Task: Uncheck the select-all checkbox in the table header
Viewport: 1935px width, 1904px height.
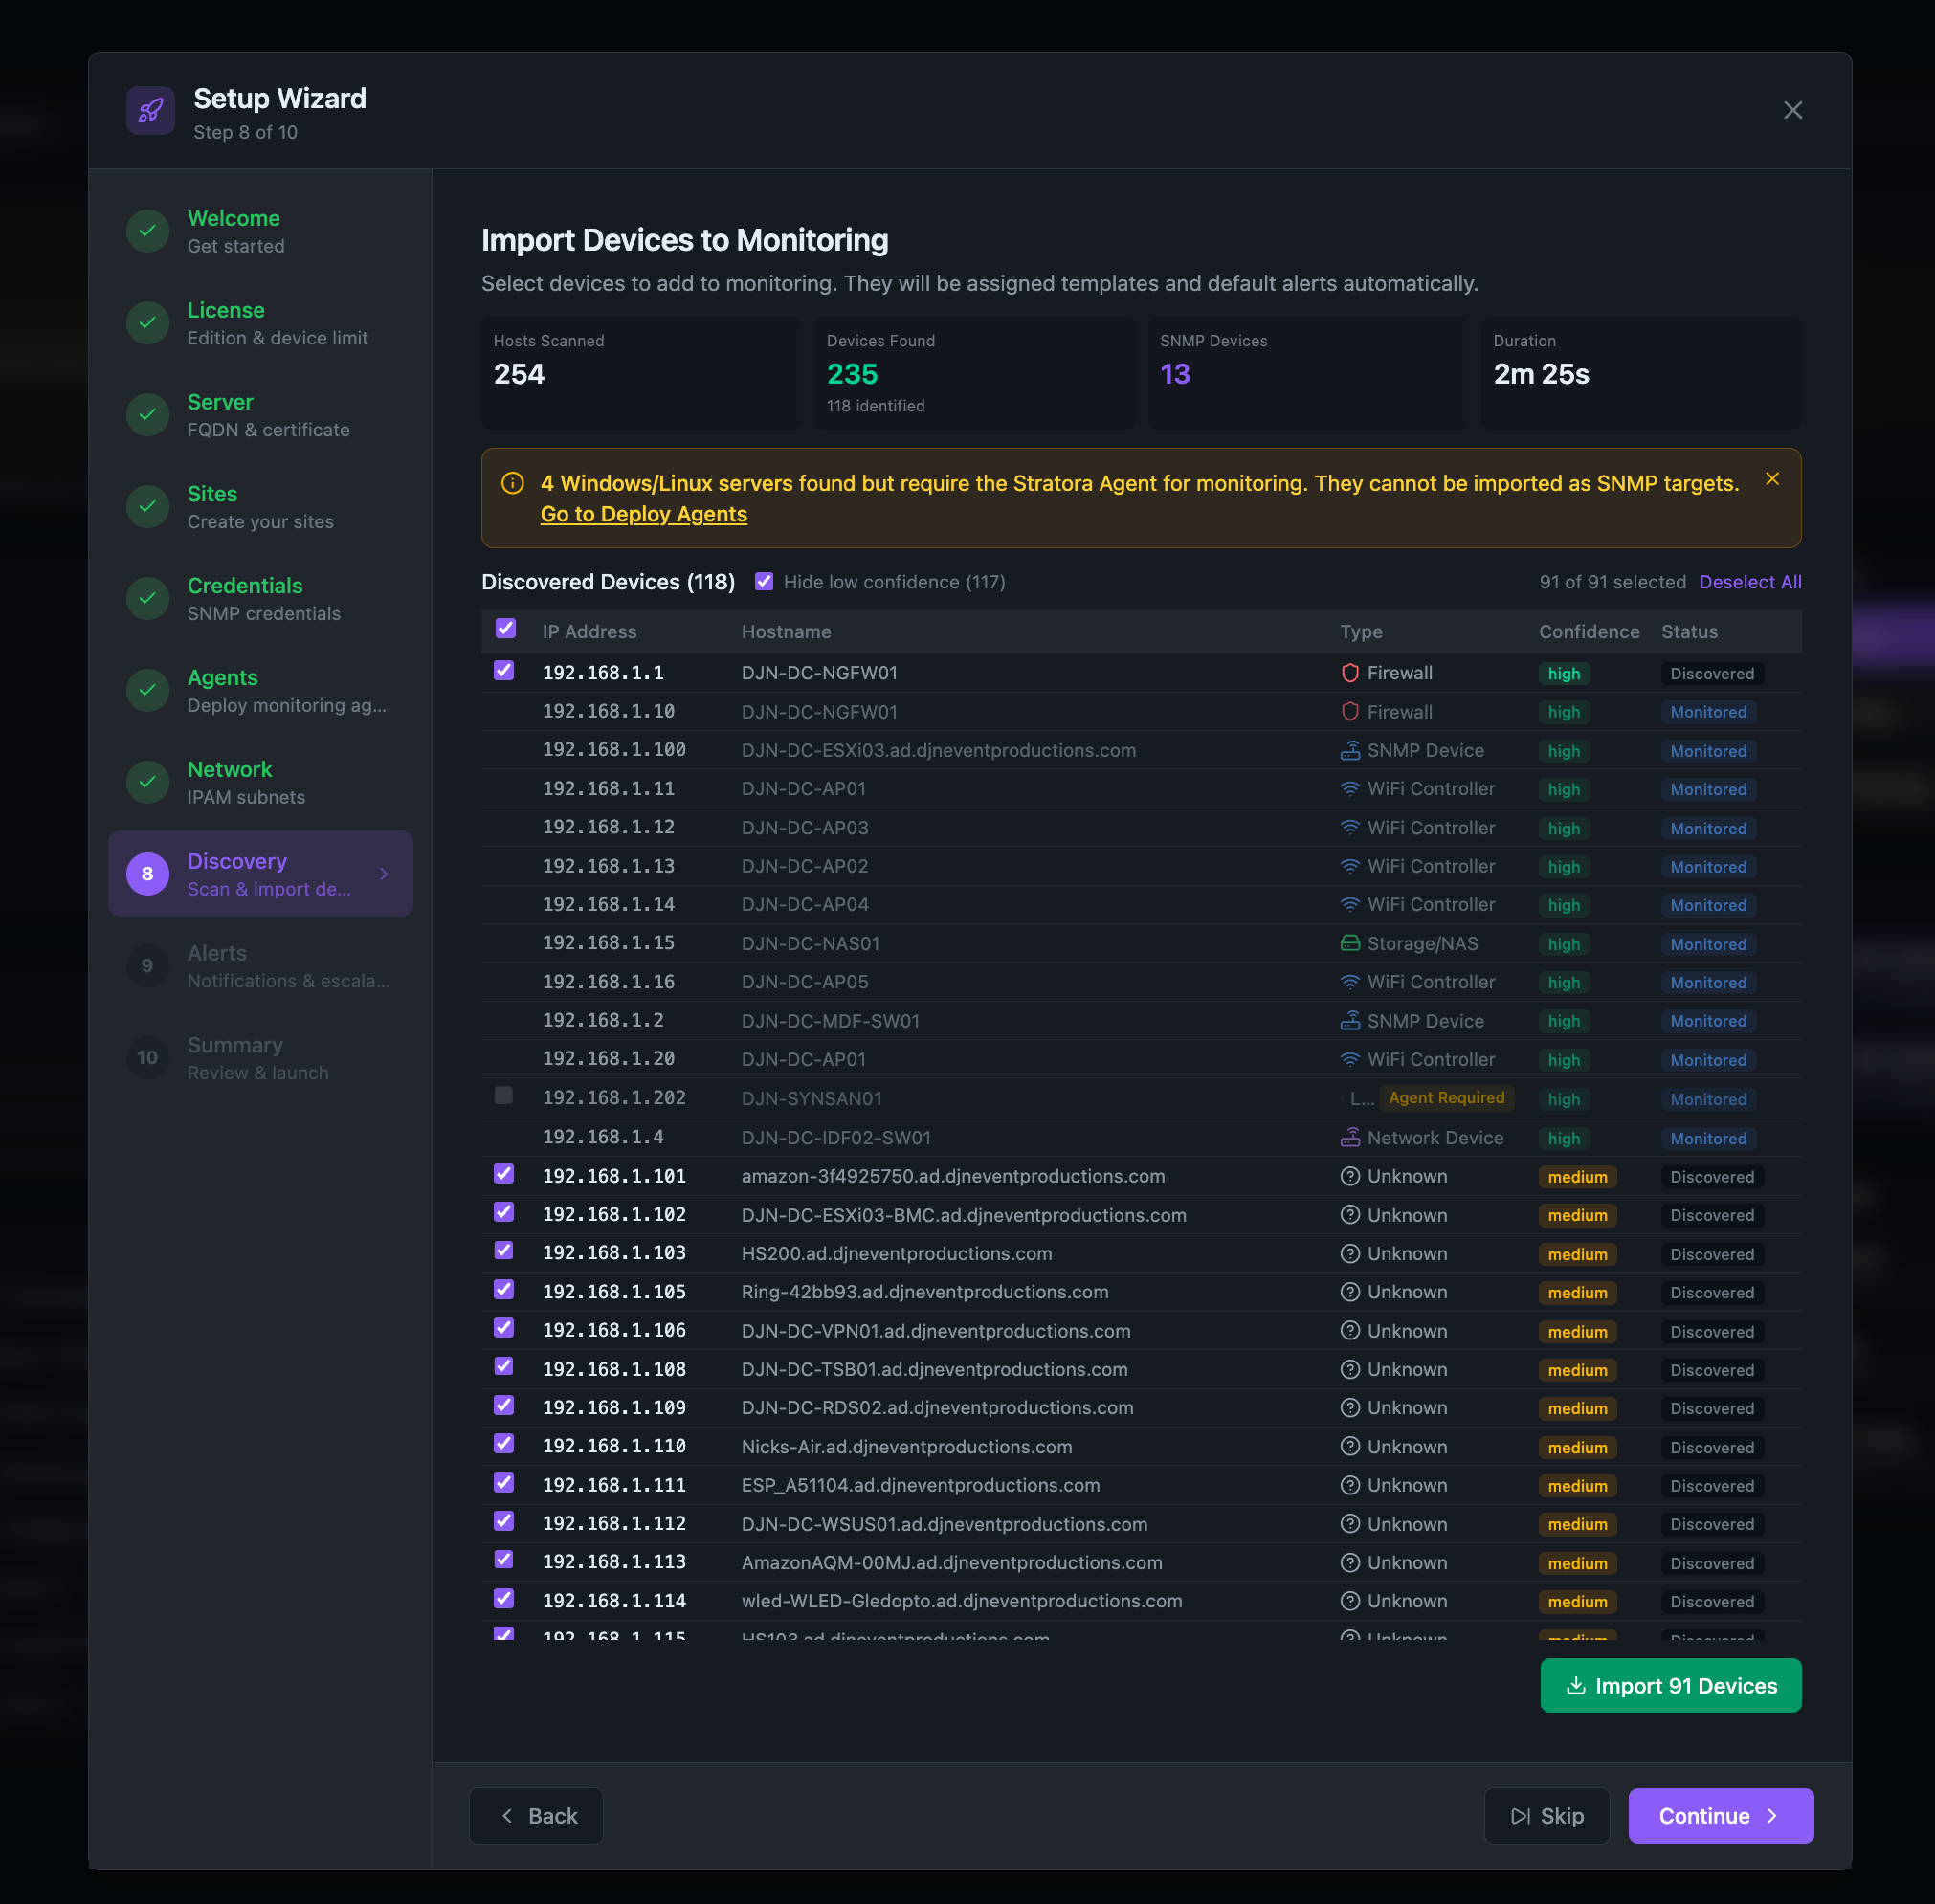Action: [505, 627]
